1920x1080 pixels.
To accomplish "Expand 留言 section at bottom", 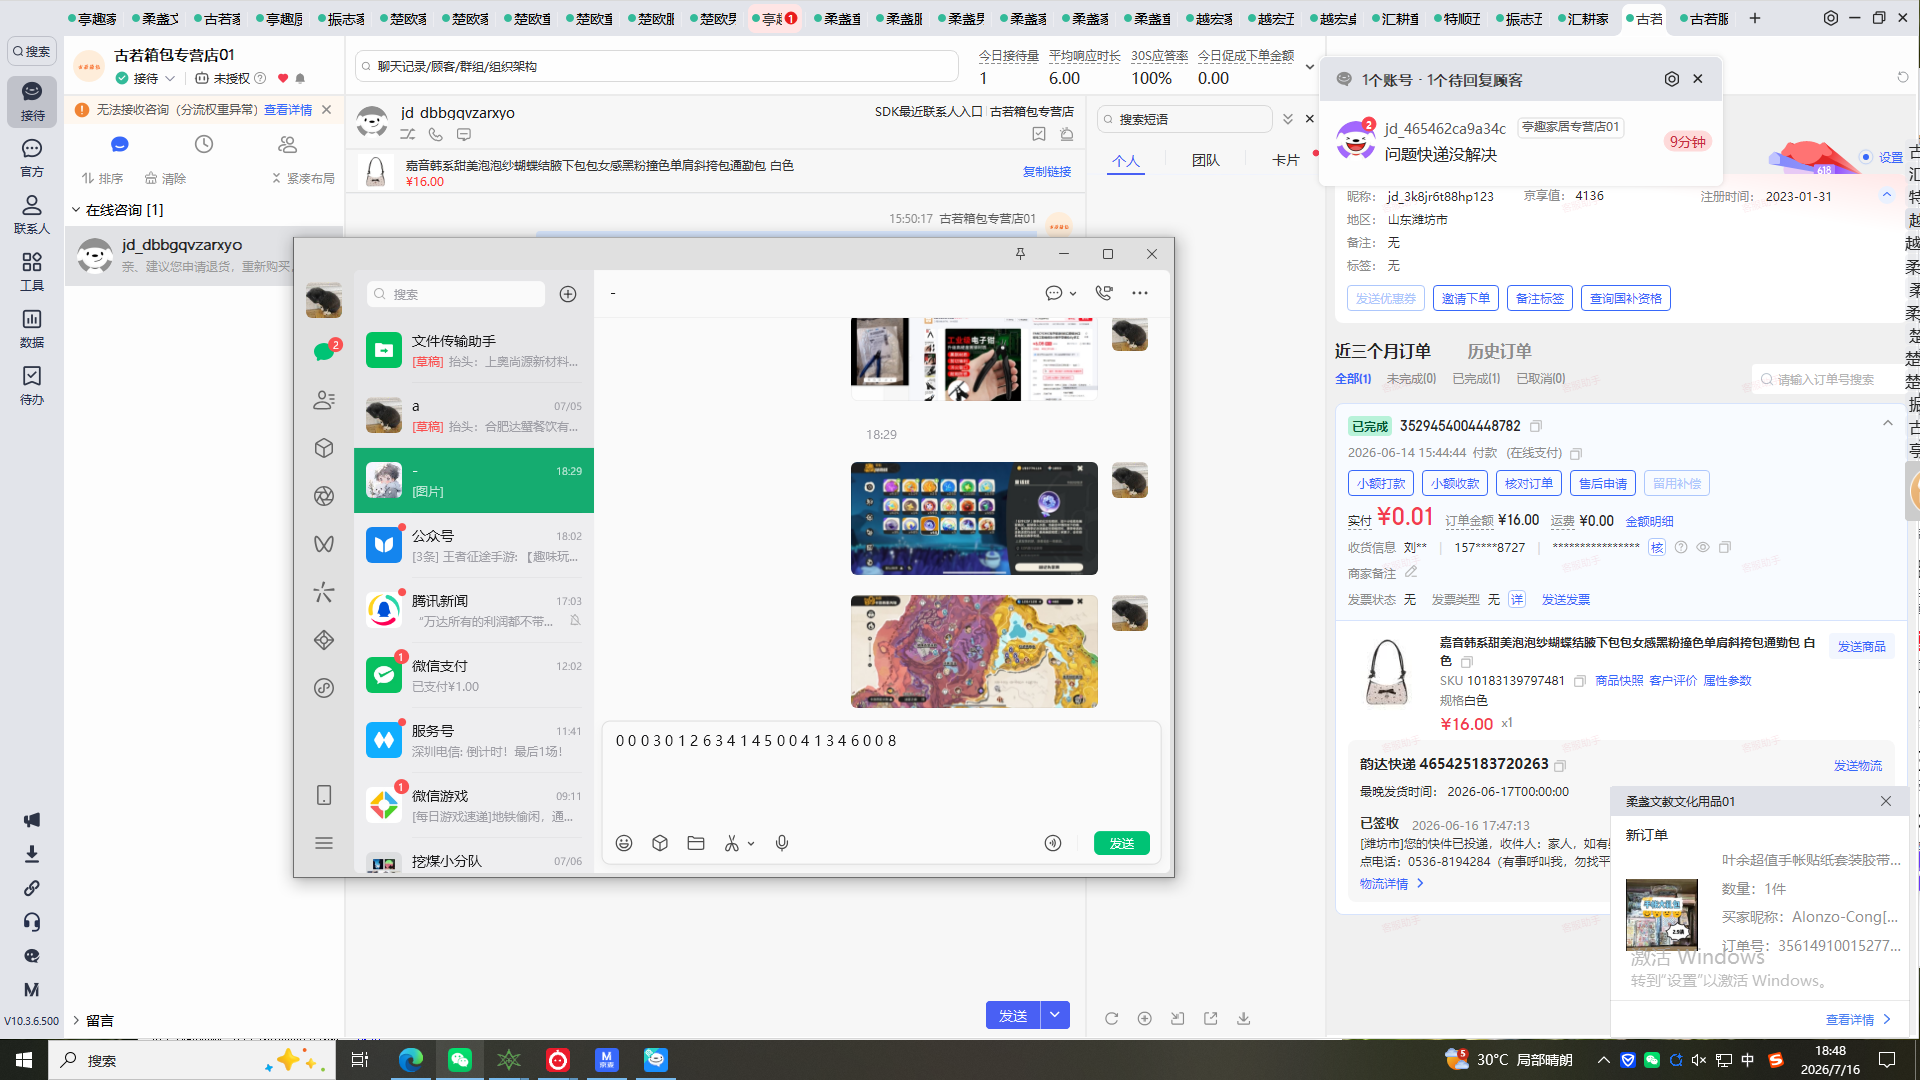I will (x=76, y=1020).
